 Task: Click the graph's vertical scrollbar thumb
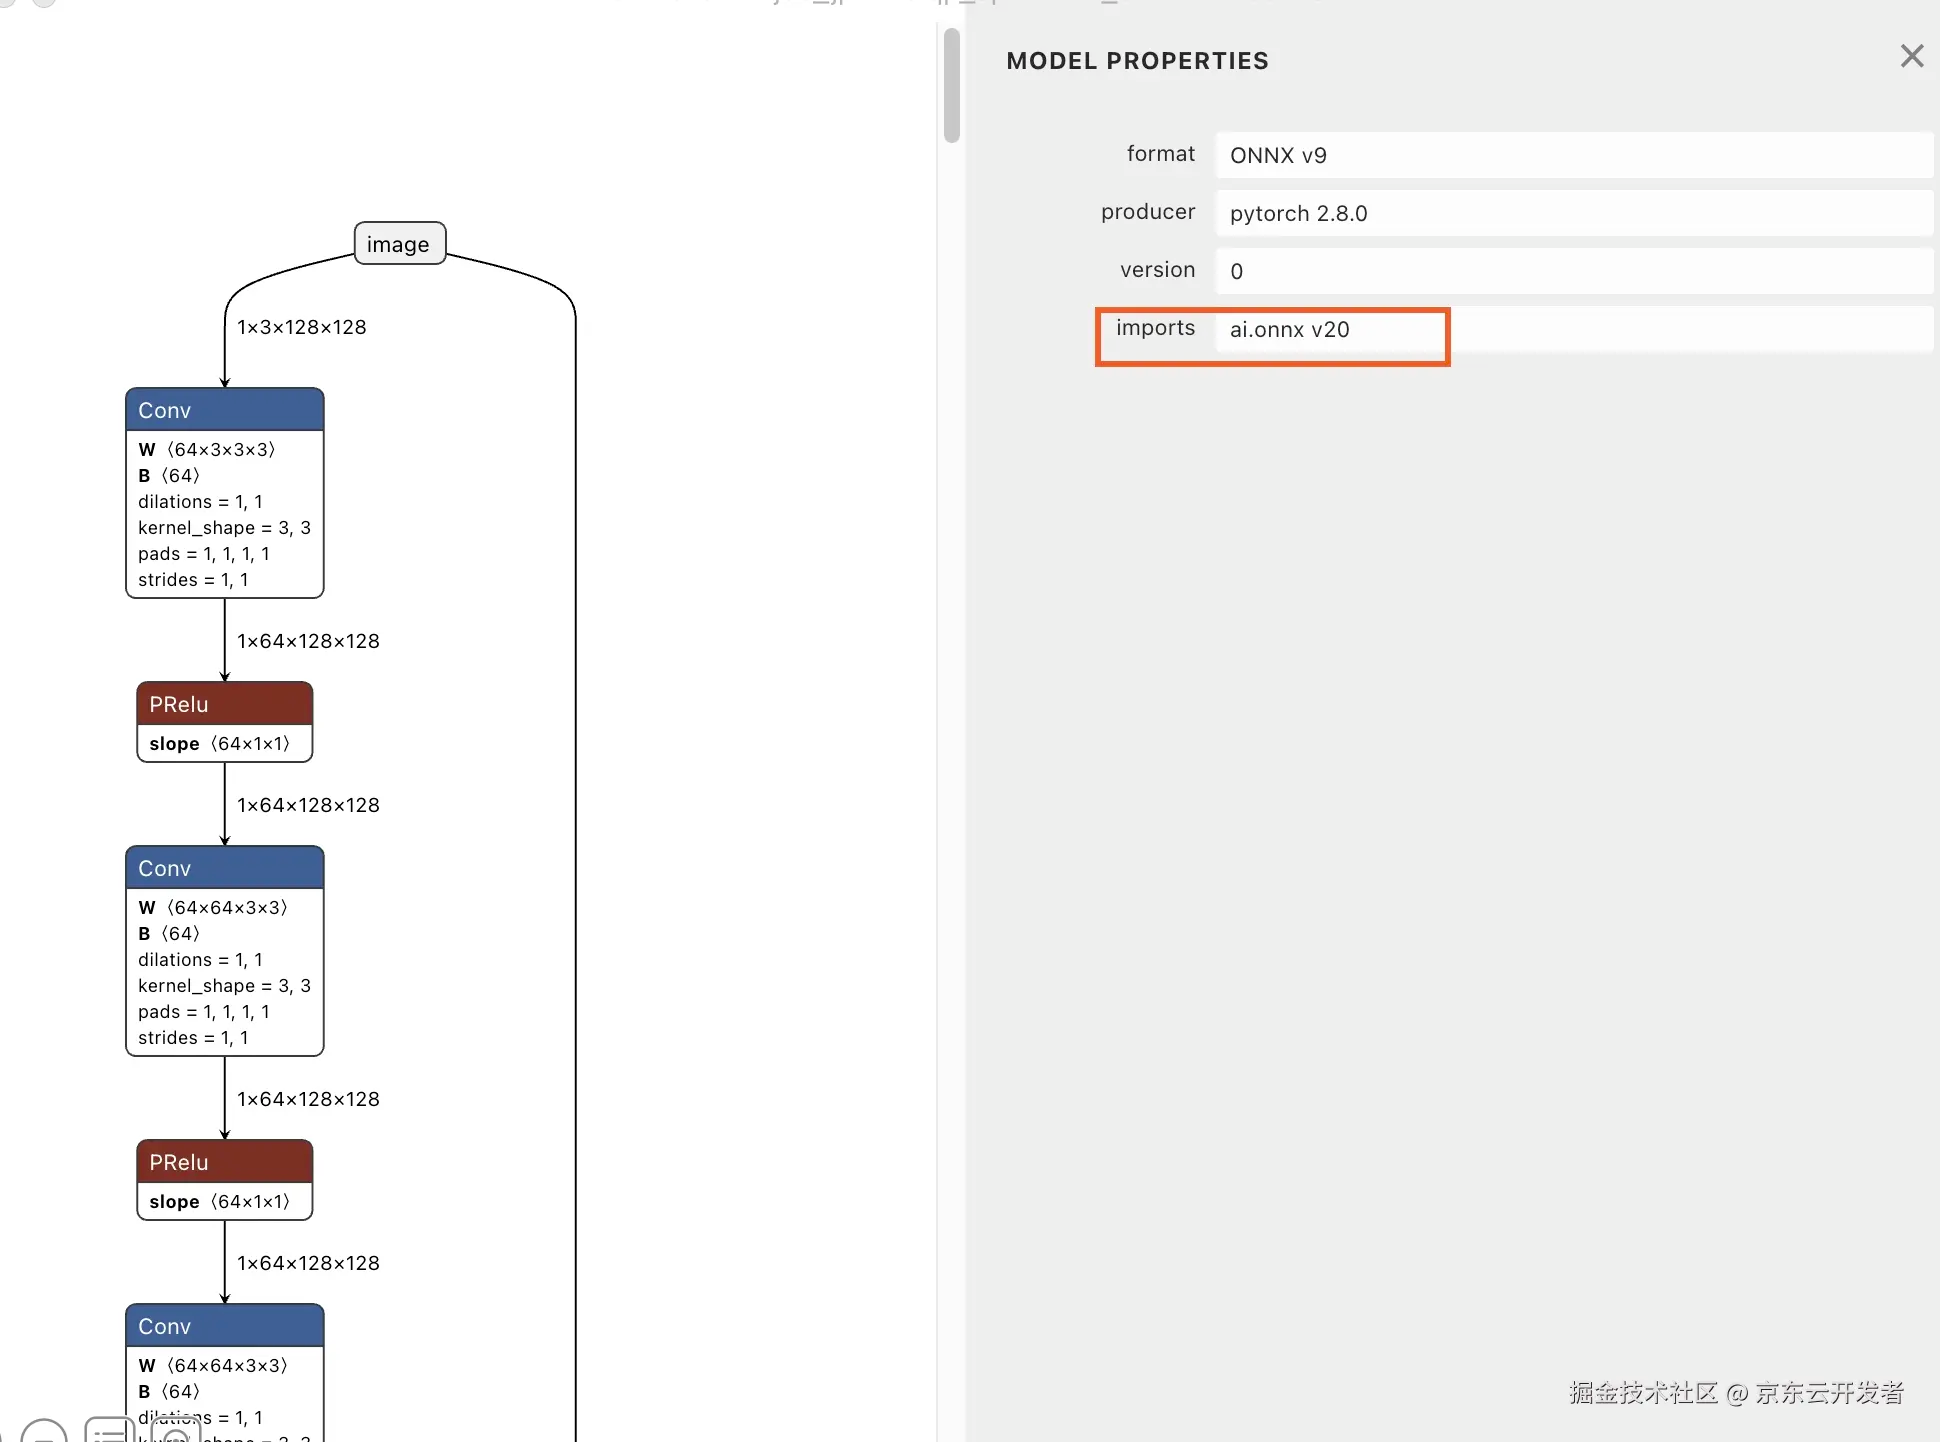[x=951, y=85]
